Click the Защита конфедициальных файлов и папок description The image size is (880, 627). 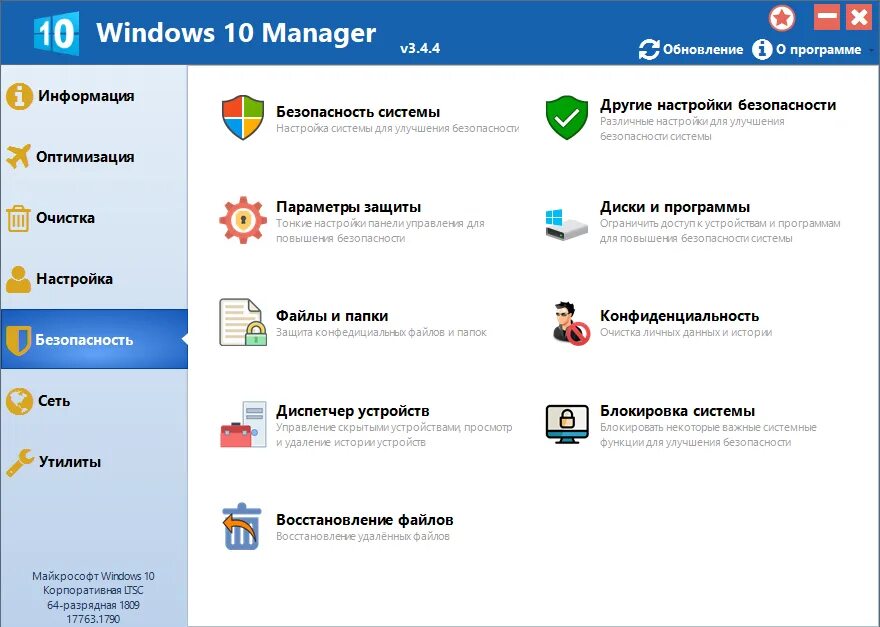pyautogui.click(x=381, y=332)
